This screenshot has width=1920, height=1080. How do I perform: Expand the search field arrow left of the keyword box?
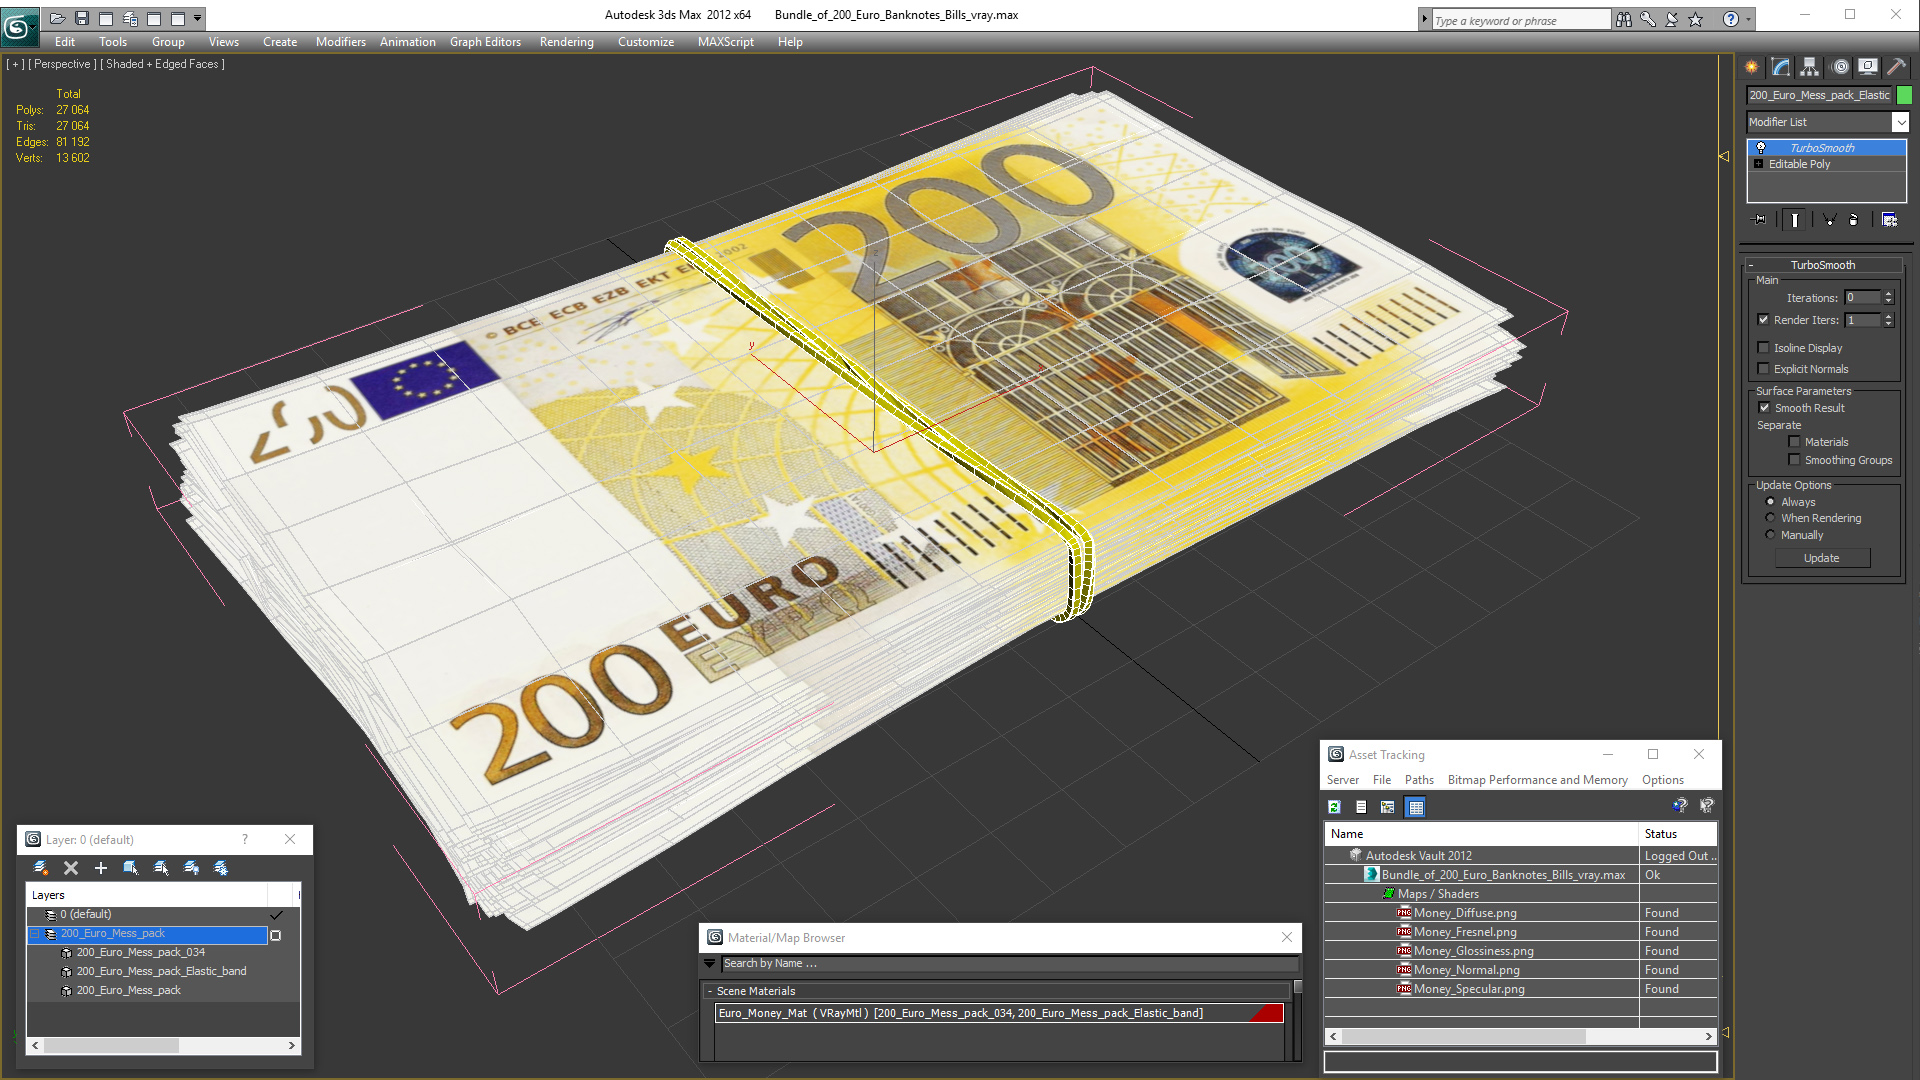(1424, 19)
